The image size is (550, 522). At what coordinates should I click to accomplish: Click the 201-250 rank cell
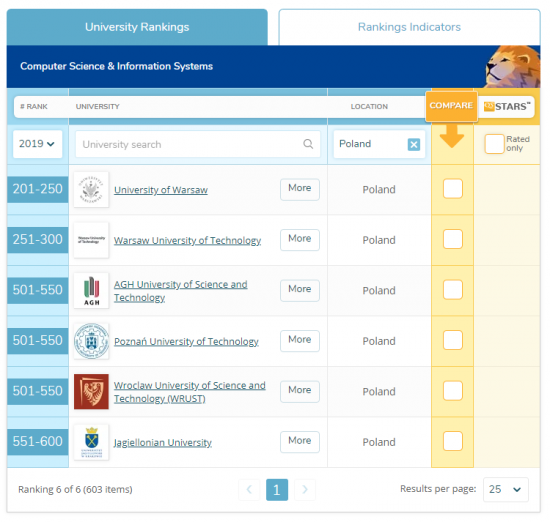click(38, 189)
